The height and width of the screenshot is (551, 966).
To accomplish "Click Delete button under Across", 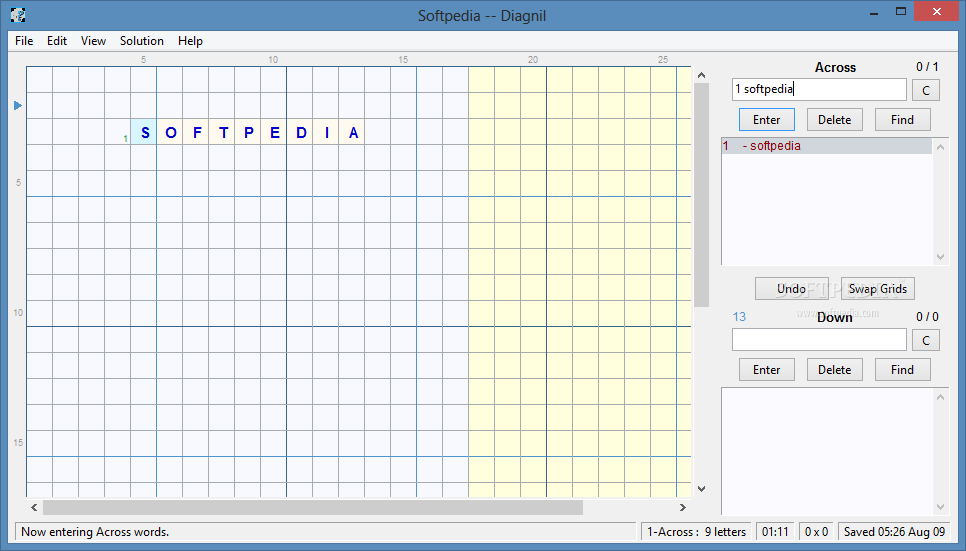I will pos(834,120).
